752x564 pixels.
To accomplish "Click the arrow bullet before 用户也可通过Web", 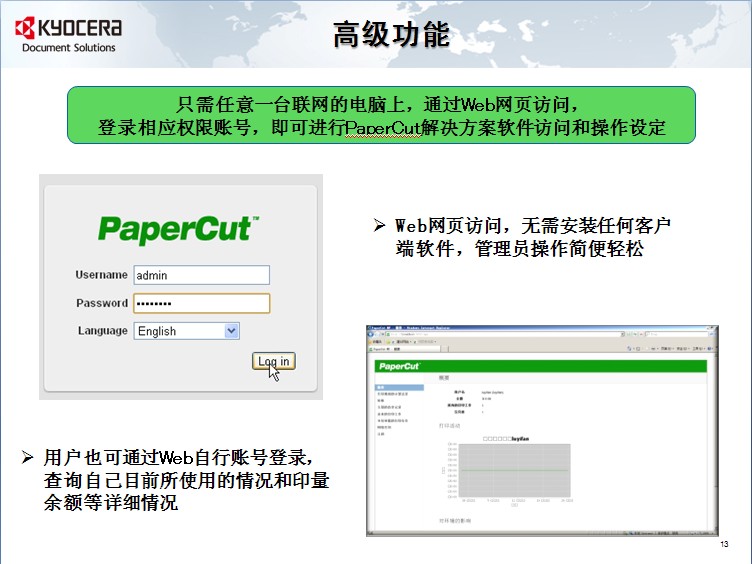I will tap(28, 458).
